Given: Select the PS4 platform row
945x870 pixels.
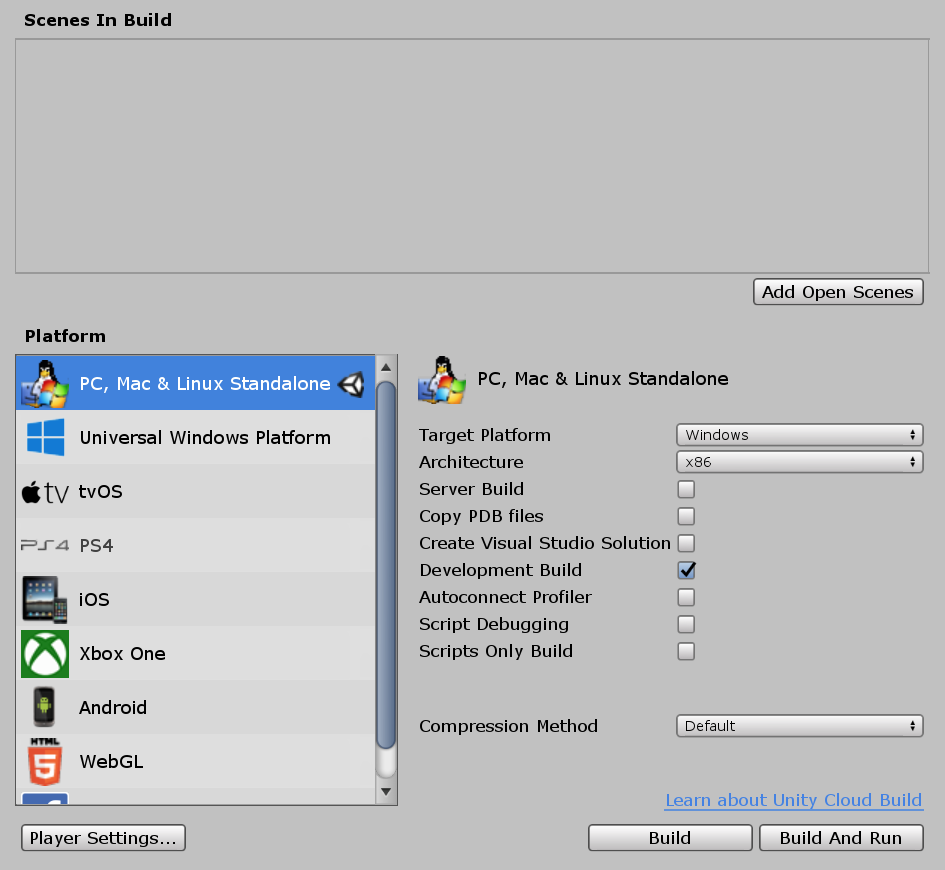Looking at the screenshot, I should (x=195, y=545).
